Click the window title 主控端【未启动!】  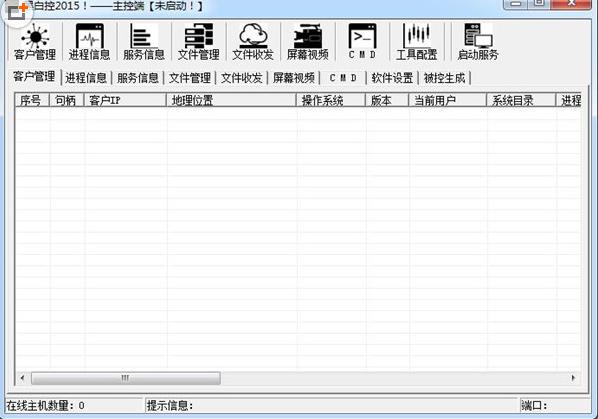pos(158,6)
